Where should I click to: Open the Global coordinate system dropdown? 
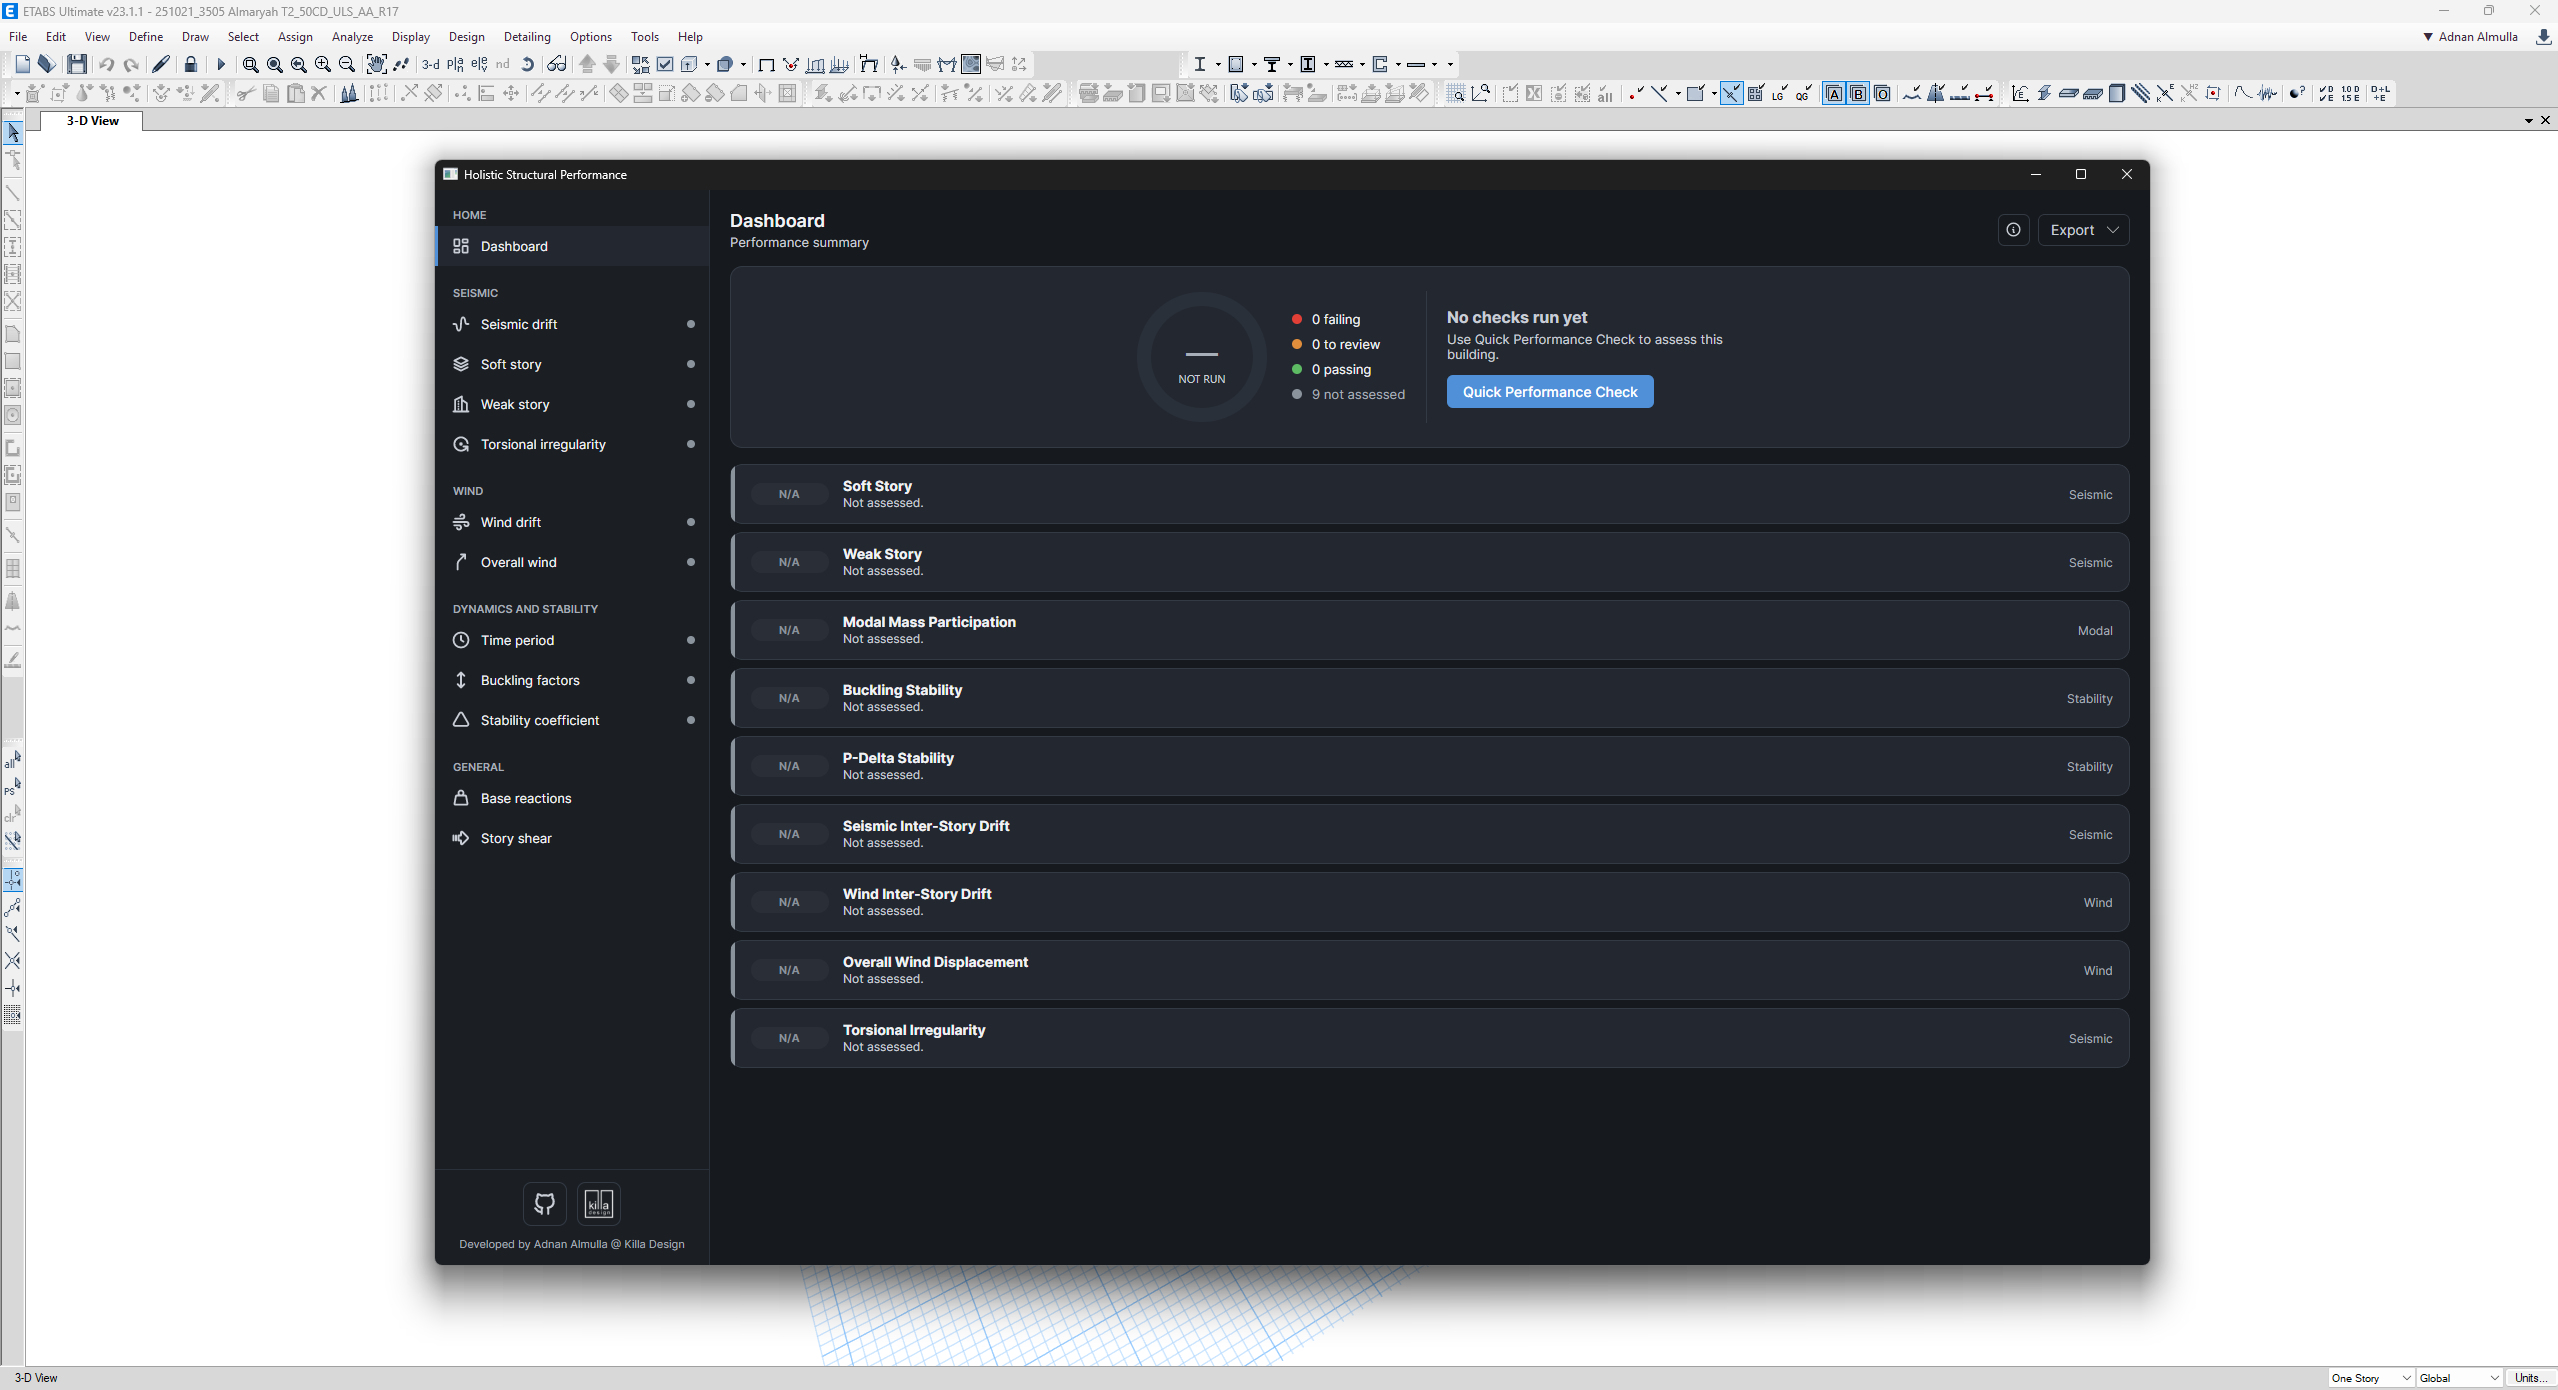coord(2459,1378)
